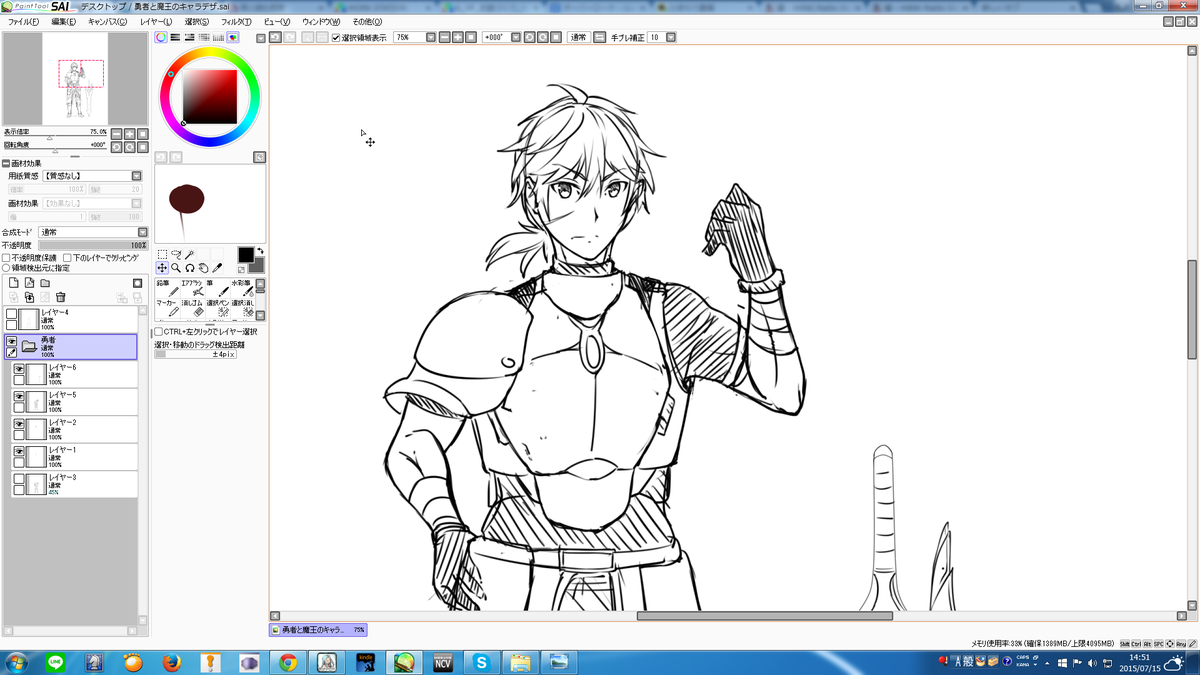This screenshot has height=675, width=1200.
Task: Collapse the 画材効果 section
Action: click(x=5, y=163)
